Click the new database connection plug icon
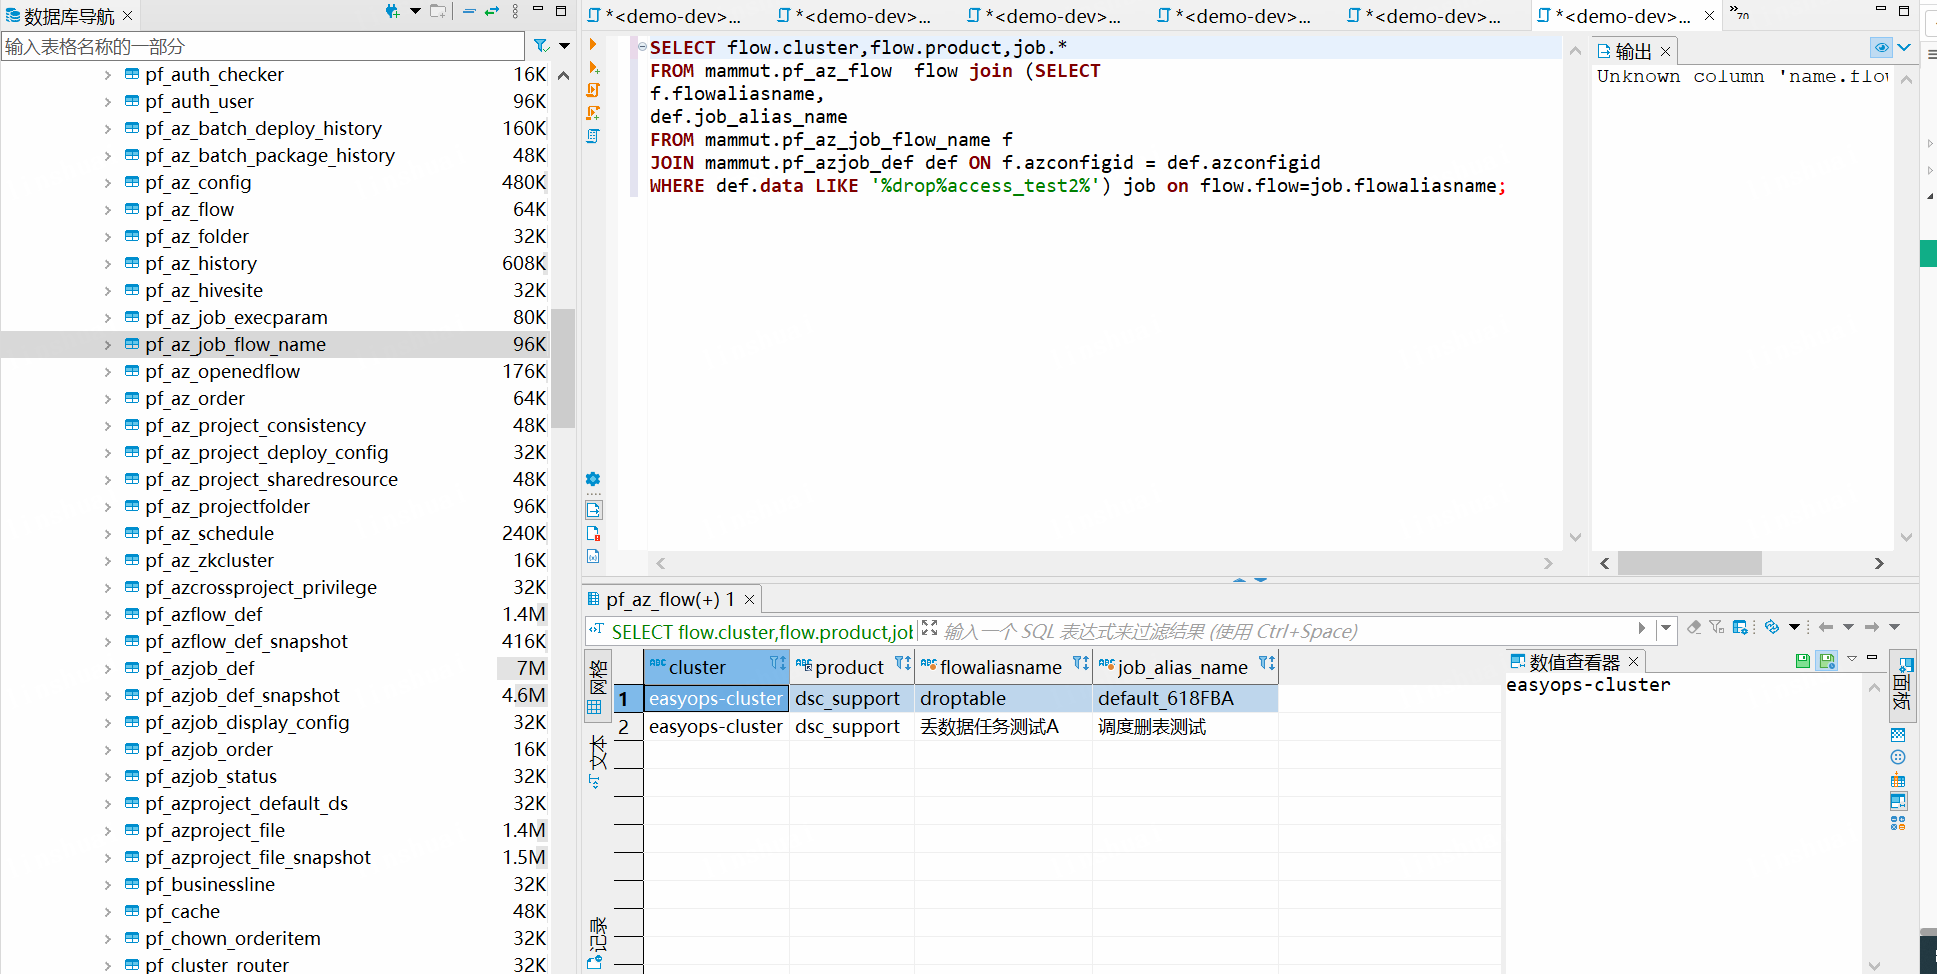Viewport: 1937px width, 974px height. pos(392,12)
